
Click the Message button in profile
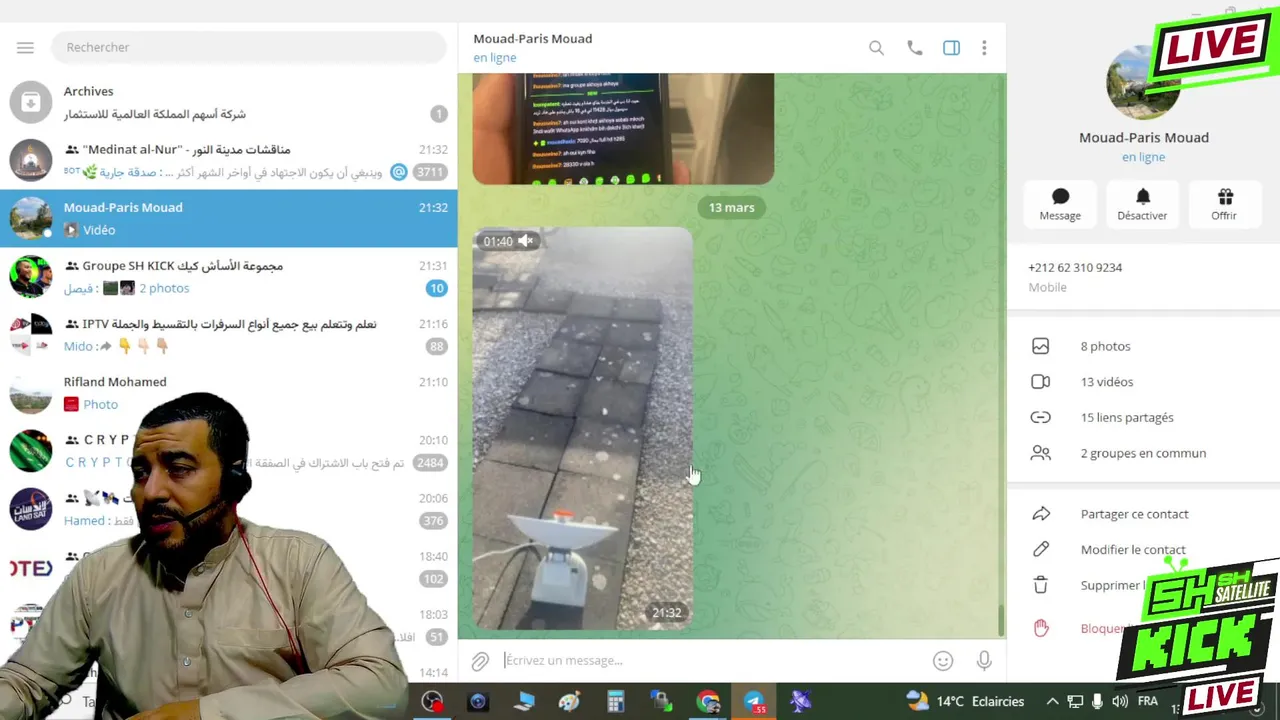click(1060, 204)
